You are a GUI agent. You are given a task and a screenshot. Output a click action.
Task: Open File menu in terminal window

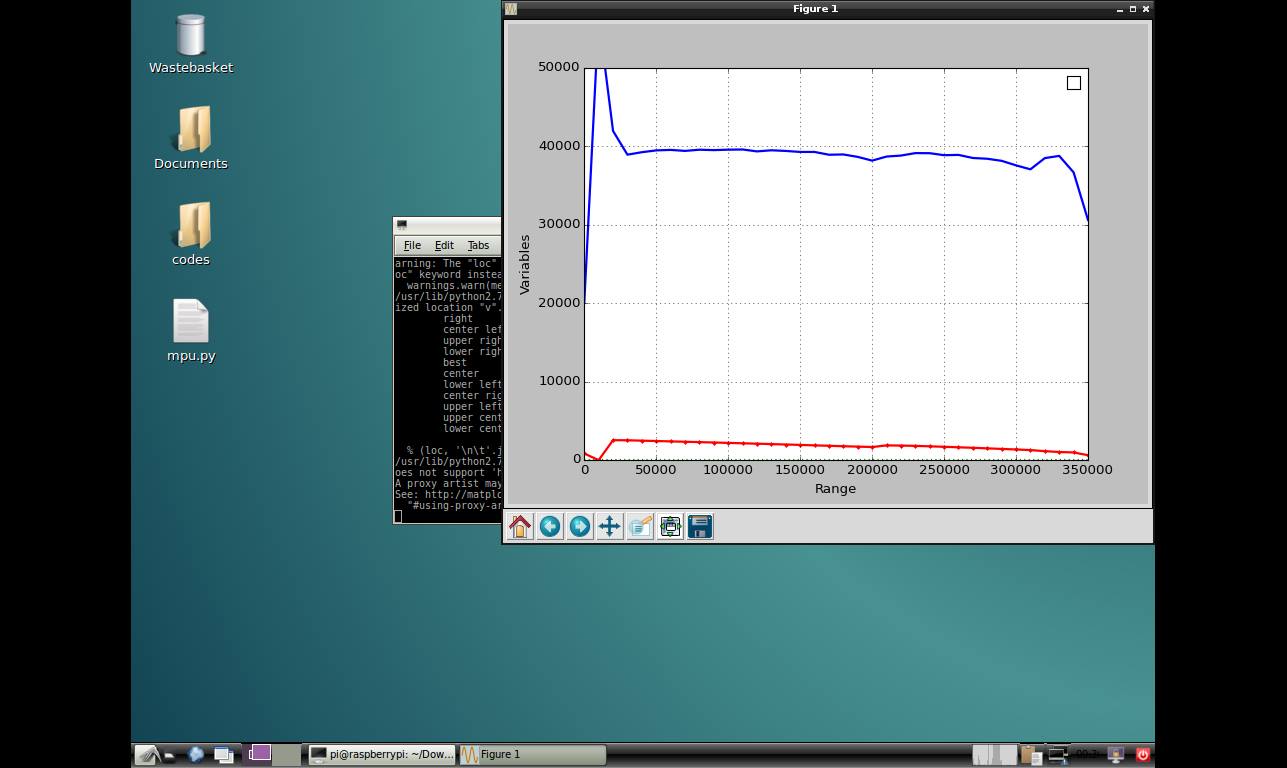click(412, 245)
